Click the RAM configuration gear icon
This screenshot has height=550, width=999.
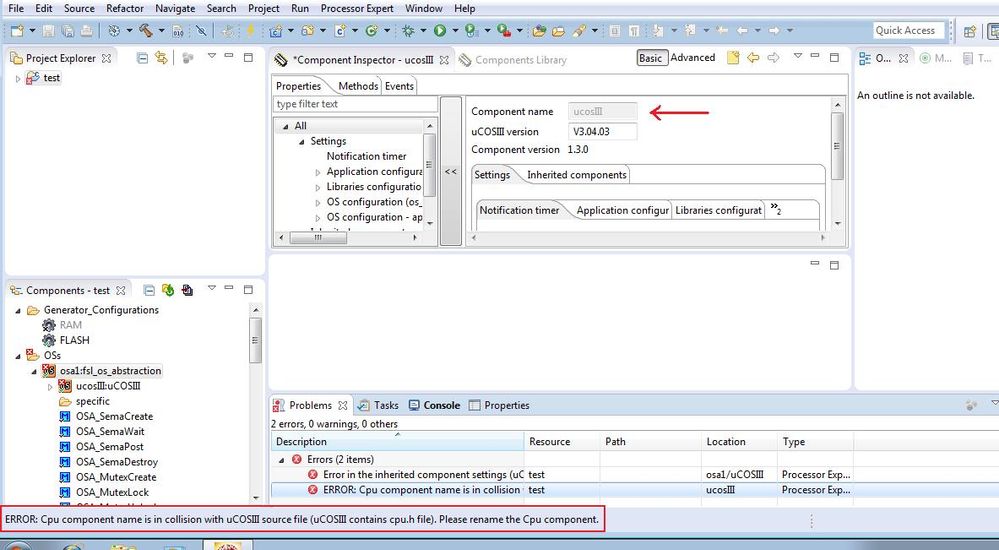tap(49, 325)
